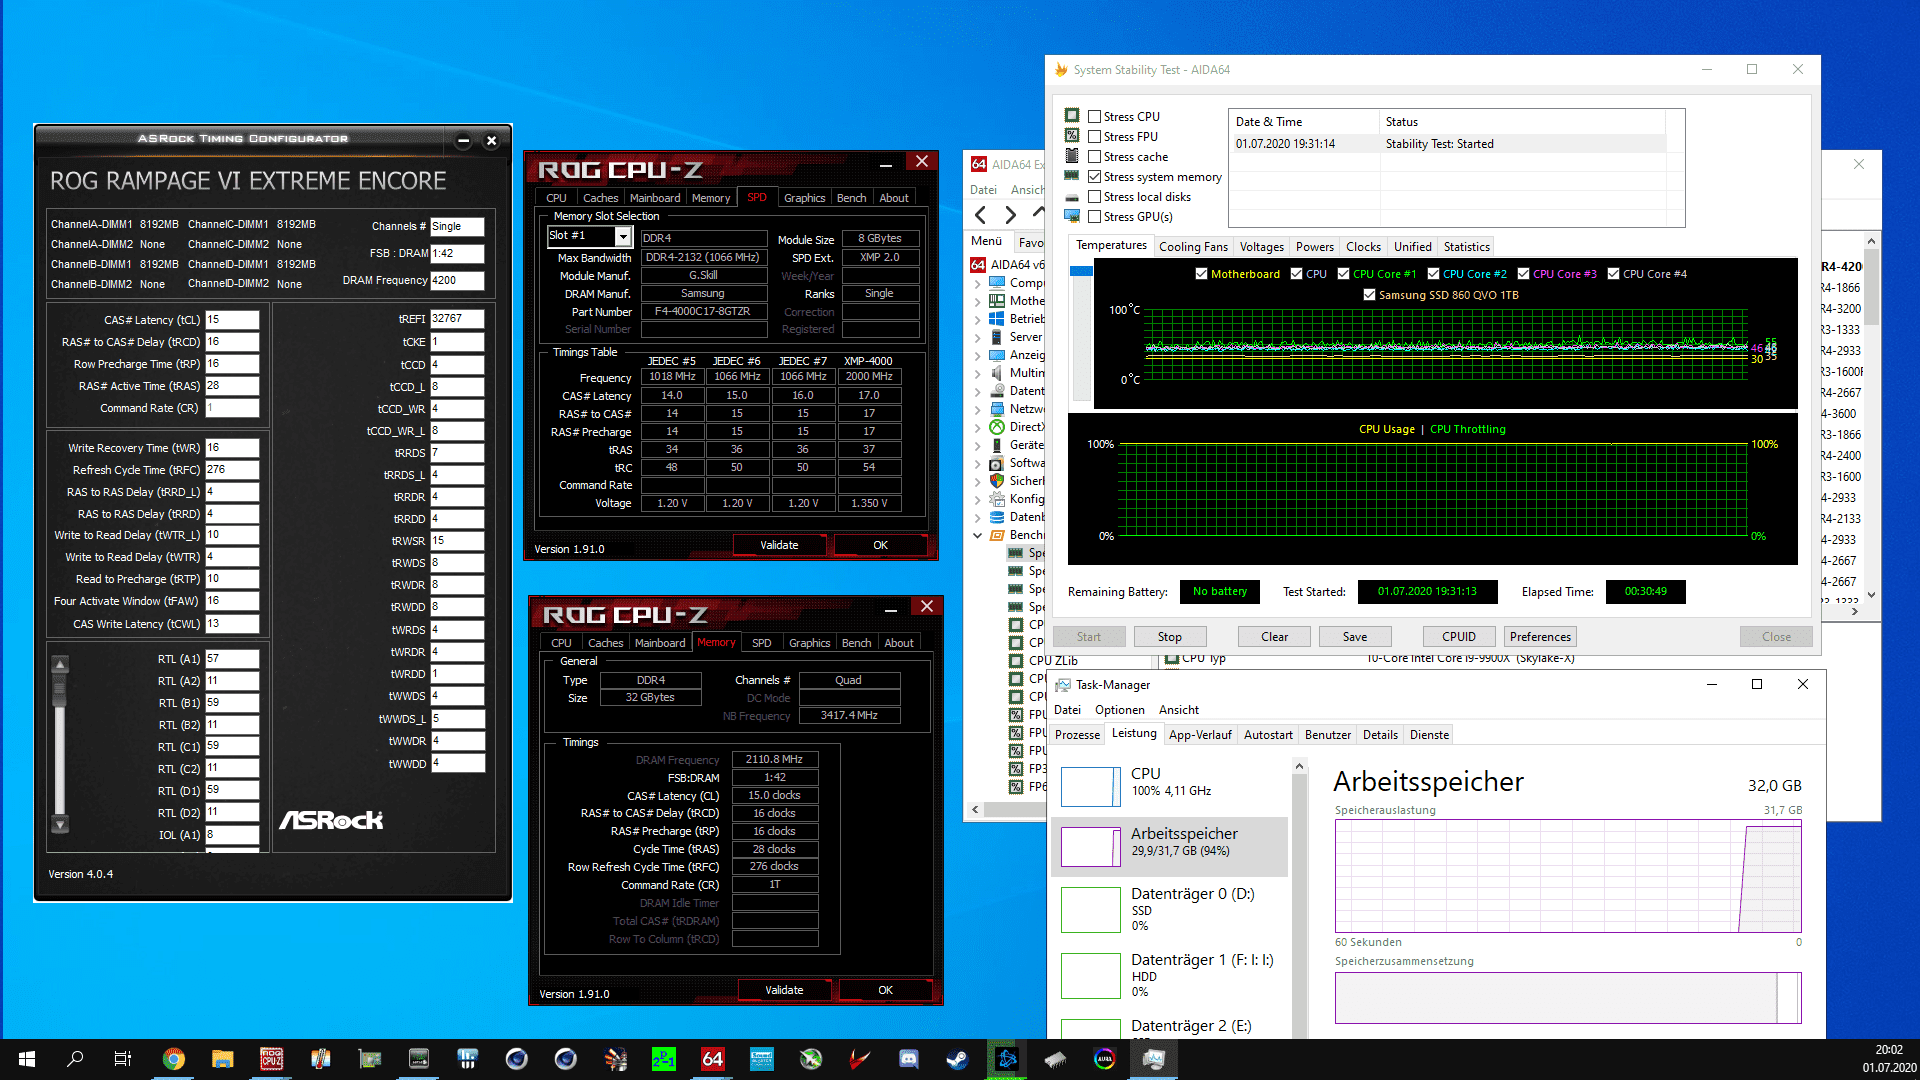The width and height of the screenshot is (1920, 1080).
Task: Switch to Statistics tab in Stability Test
Action: coord(1466,247)
